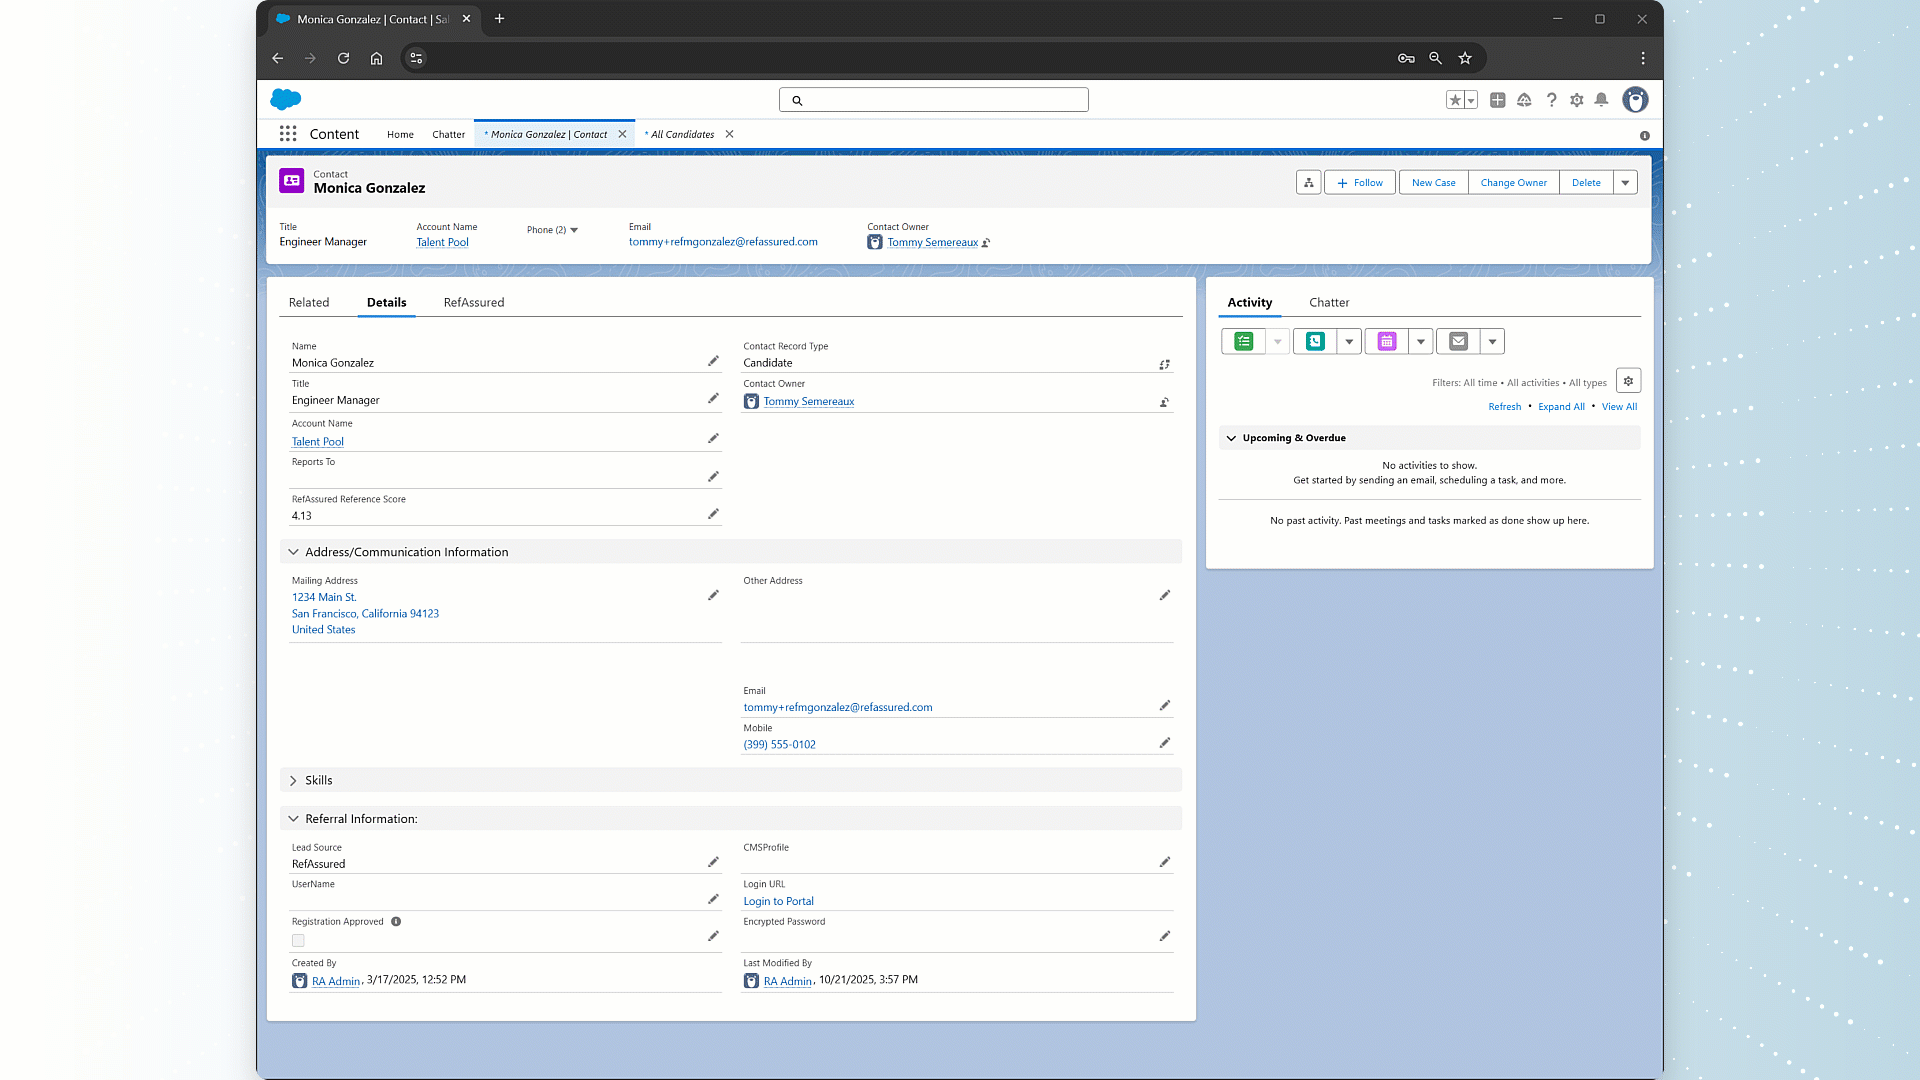Open the Phone (2) dropdown
This screenshot has width=1920, height=1080.
tap(552, 230)
